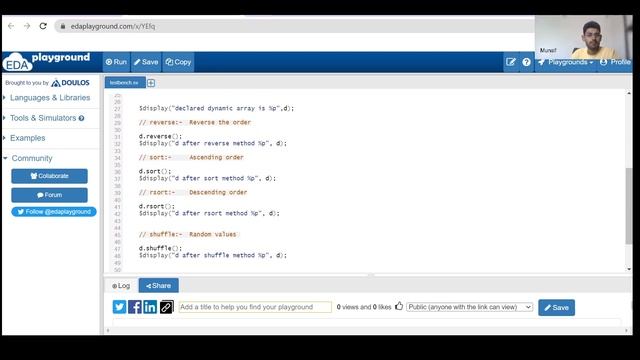Click the webcam video thumbnail
Viewport: 640px width, 360px height.
(584, 38)
